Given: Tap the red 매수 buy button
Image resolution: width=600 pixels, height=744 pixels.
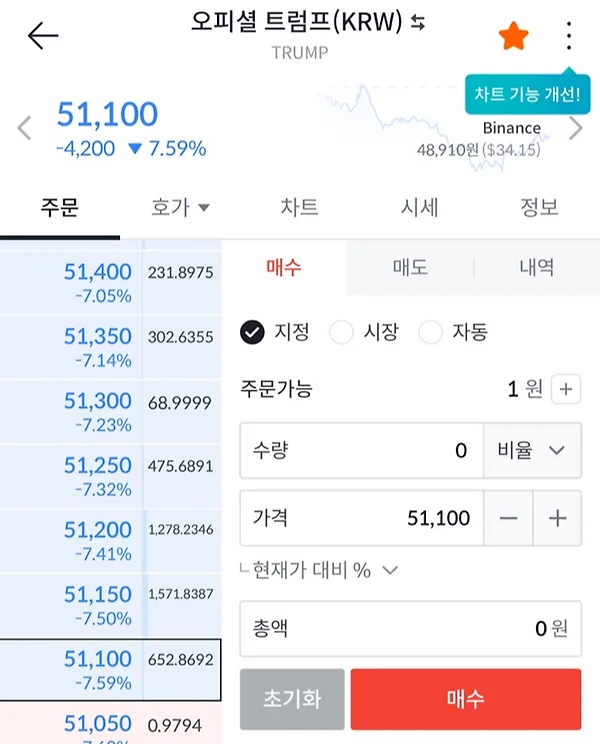Looking at the screenshot, I should (x=466, y=699).
